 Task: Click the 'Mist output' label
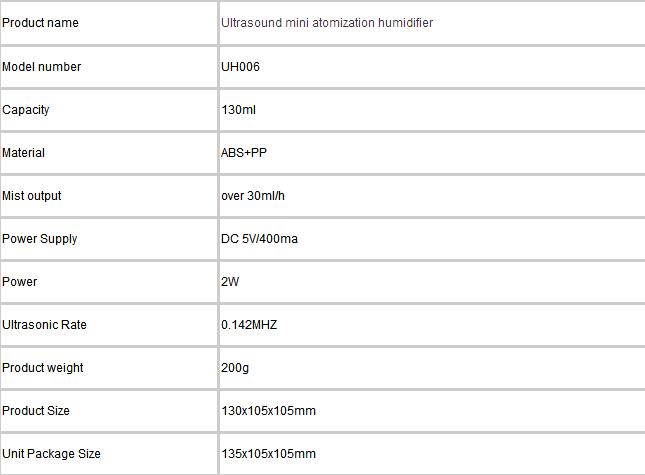tap(32, 196)
